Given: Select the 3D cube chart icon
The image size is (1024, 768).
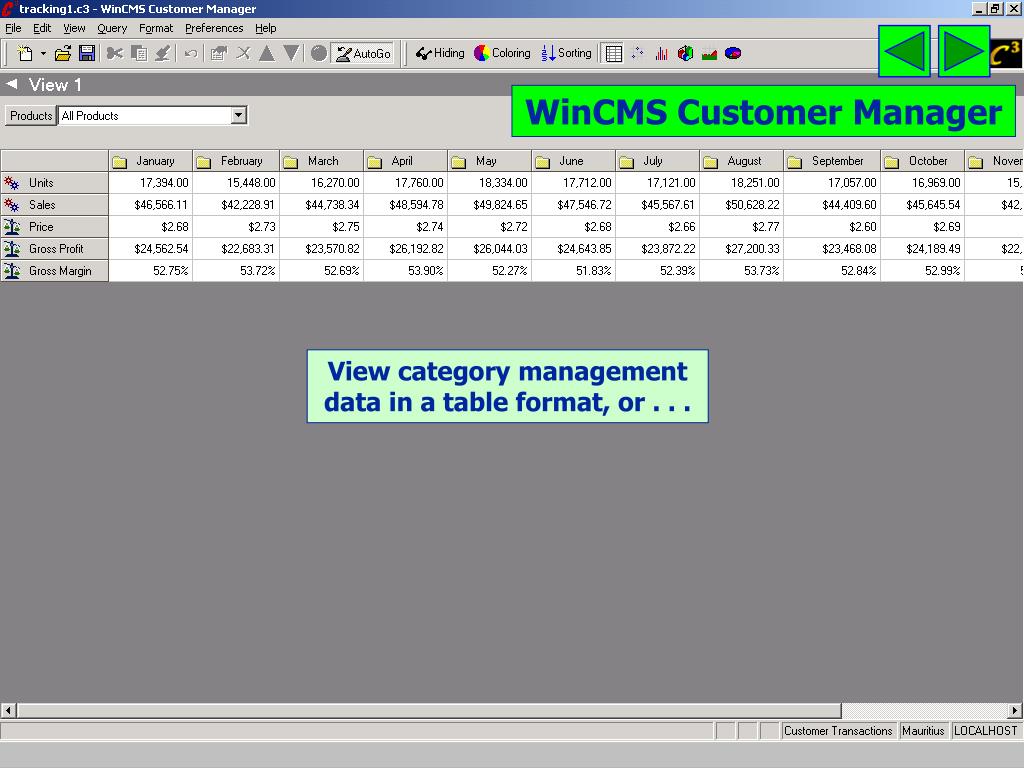Looking at the screenshot, I should [685, 54].
